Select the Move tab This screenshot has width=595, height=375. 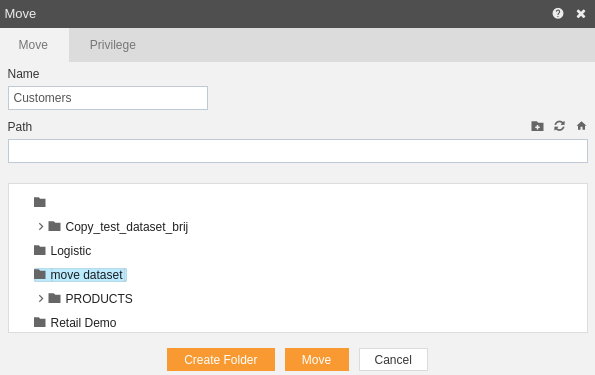pos(33,45)
